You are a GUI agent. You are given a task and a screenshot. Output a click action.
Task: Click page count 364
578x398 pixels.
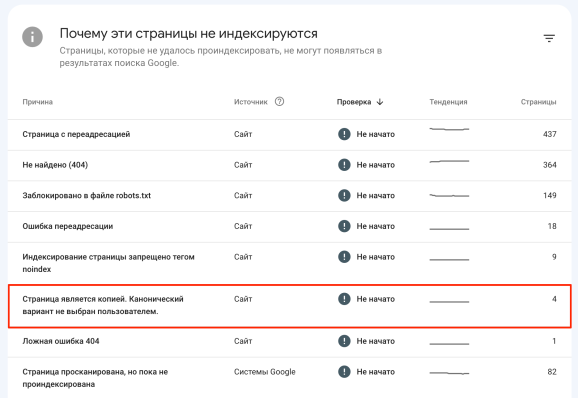coord(550,165)
